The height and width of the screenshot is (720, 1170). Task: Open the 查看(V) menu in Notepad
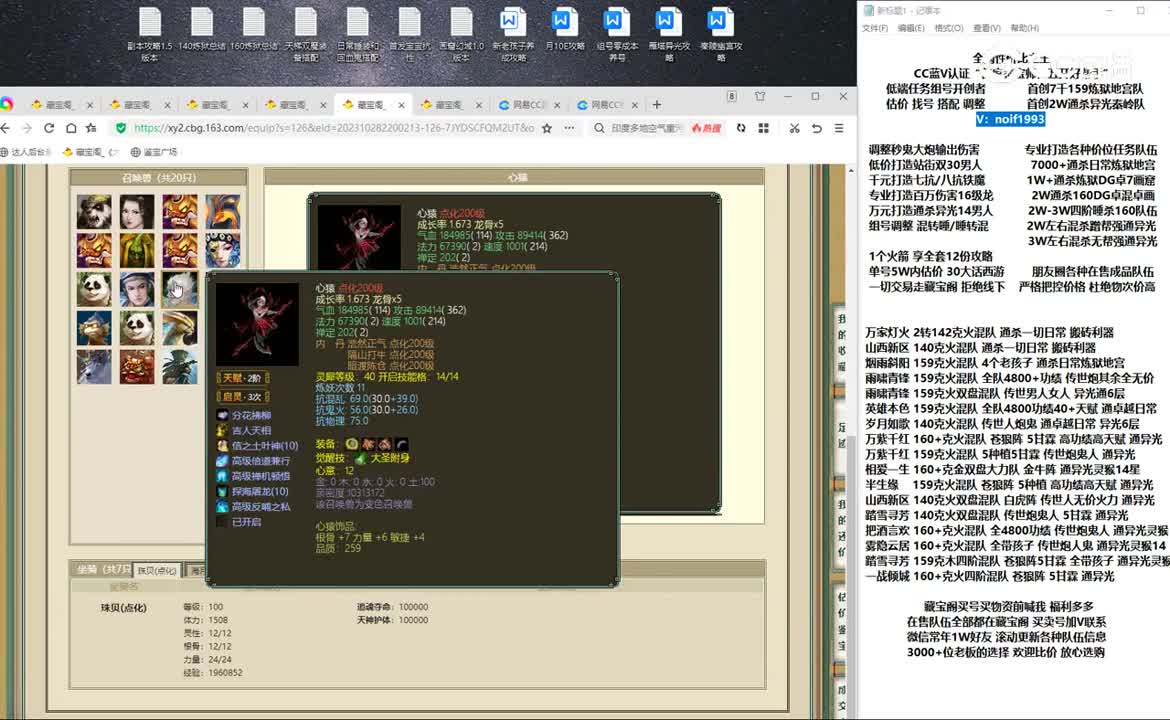tap(986, 28)
